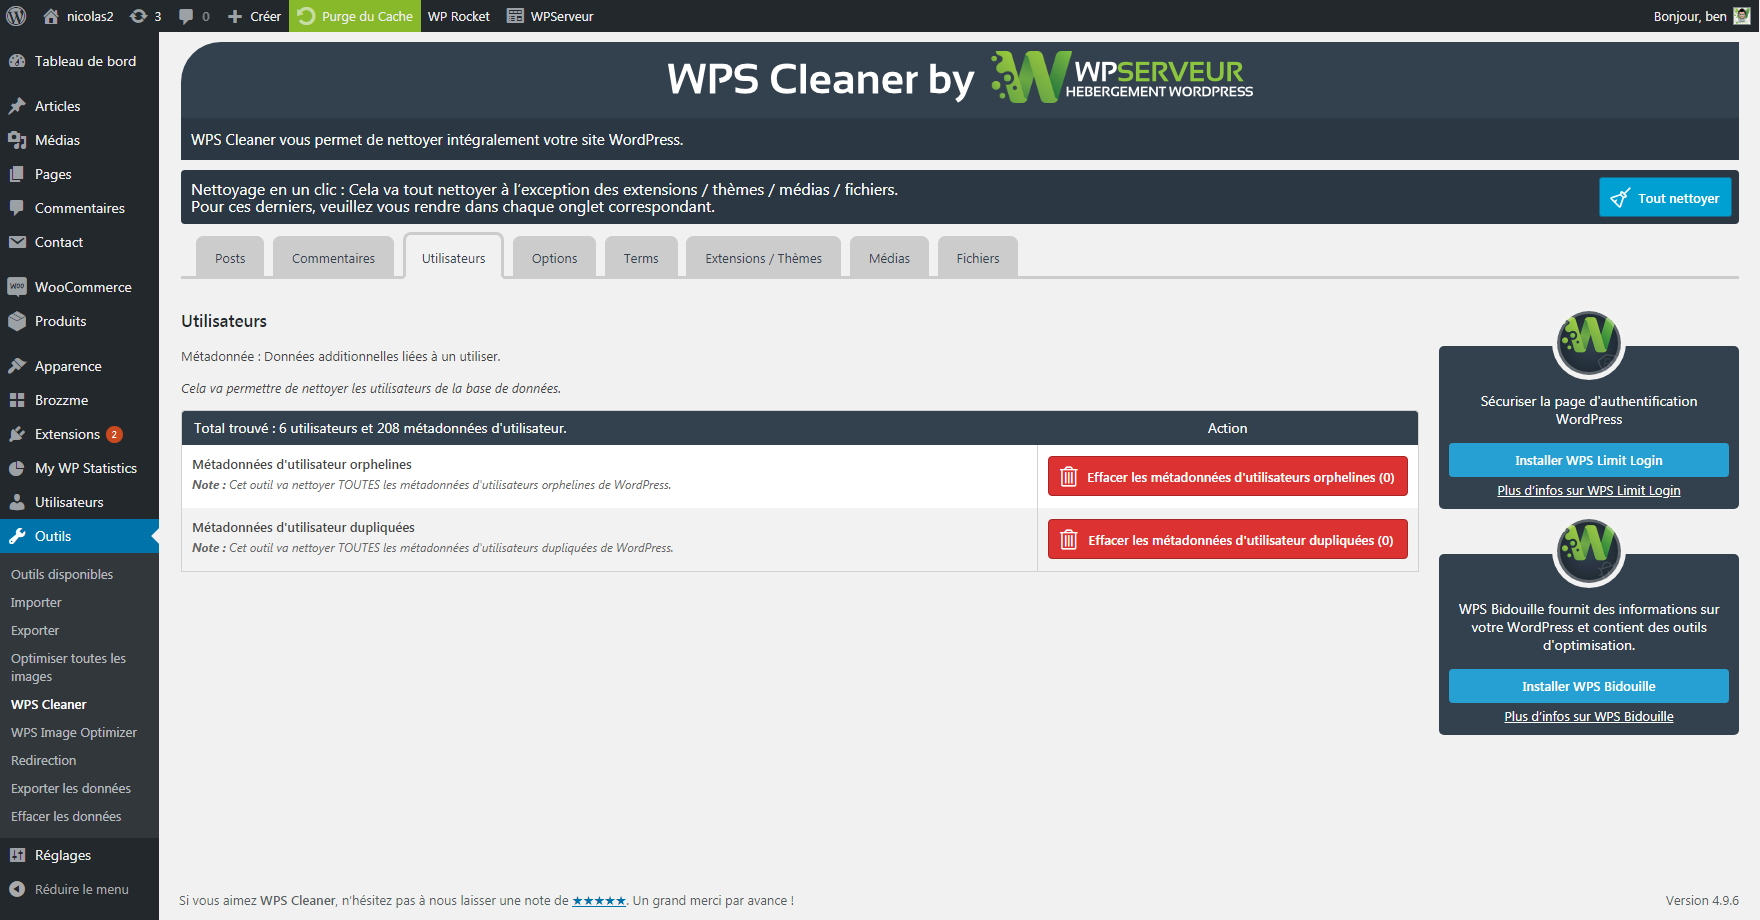This screenshot has height=920, width=1760.
Task: Click the updates icon showing 3
Action: pyautogui.click(x=139, y=16)
